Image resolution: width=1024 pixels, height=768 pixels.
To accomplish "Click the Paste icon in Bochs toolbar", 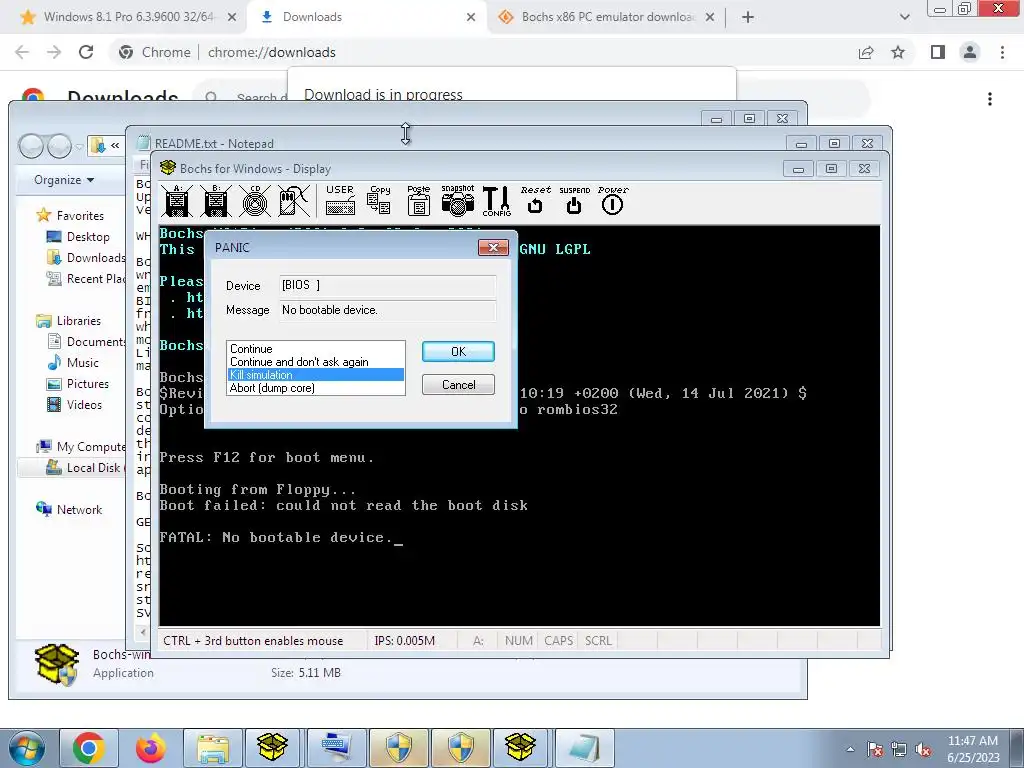I will pos(419,200).
